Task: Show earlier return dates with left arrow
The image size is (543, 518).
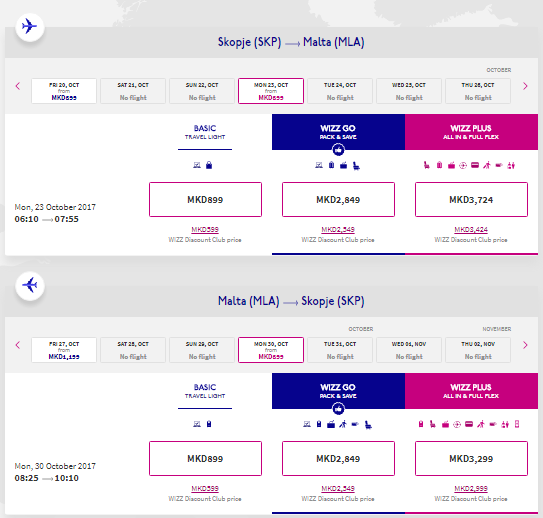Action: click(18, 345)
